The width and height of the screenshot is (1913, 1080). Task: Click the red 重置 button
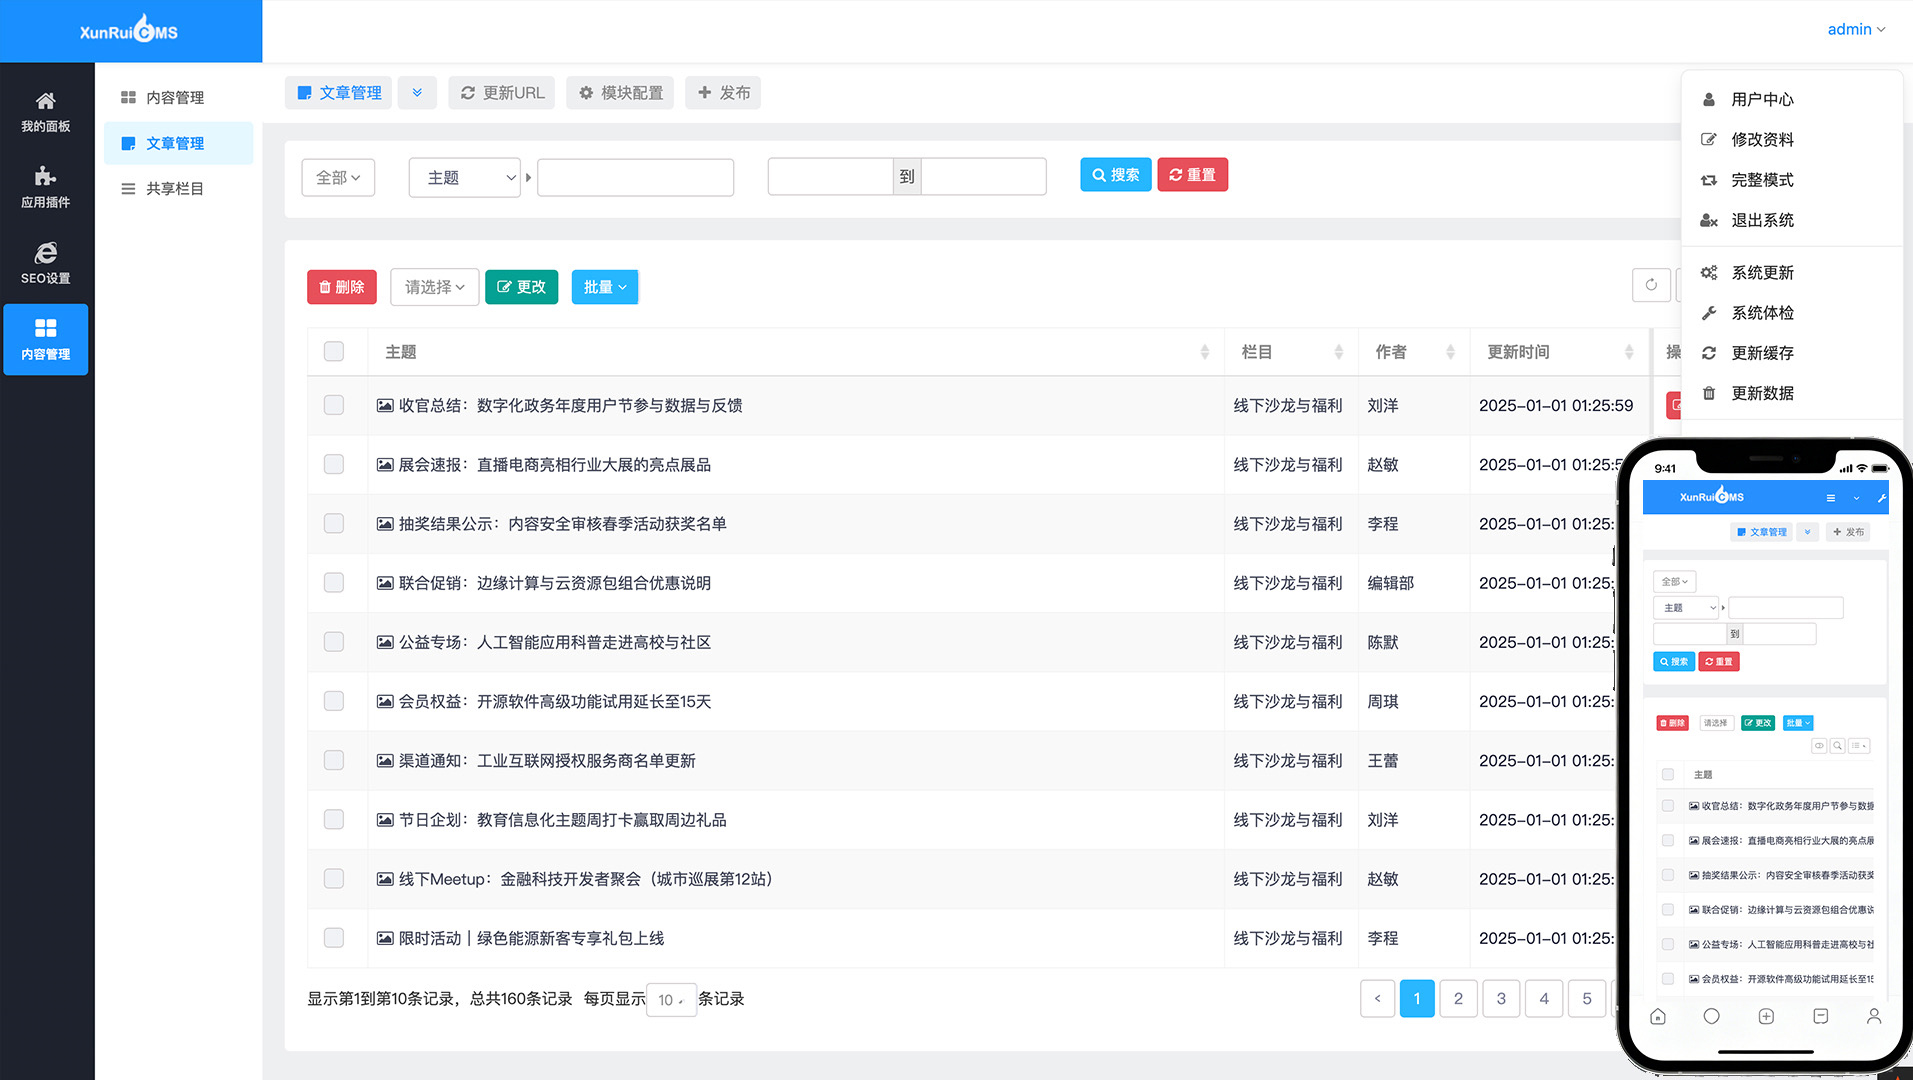click(x=1192, y=175)
